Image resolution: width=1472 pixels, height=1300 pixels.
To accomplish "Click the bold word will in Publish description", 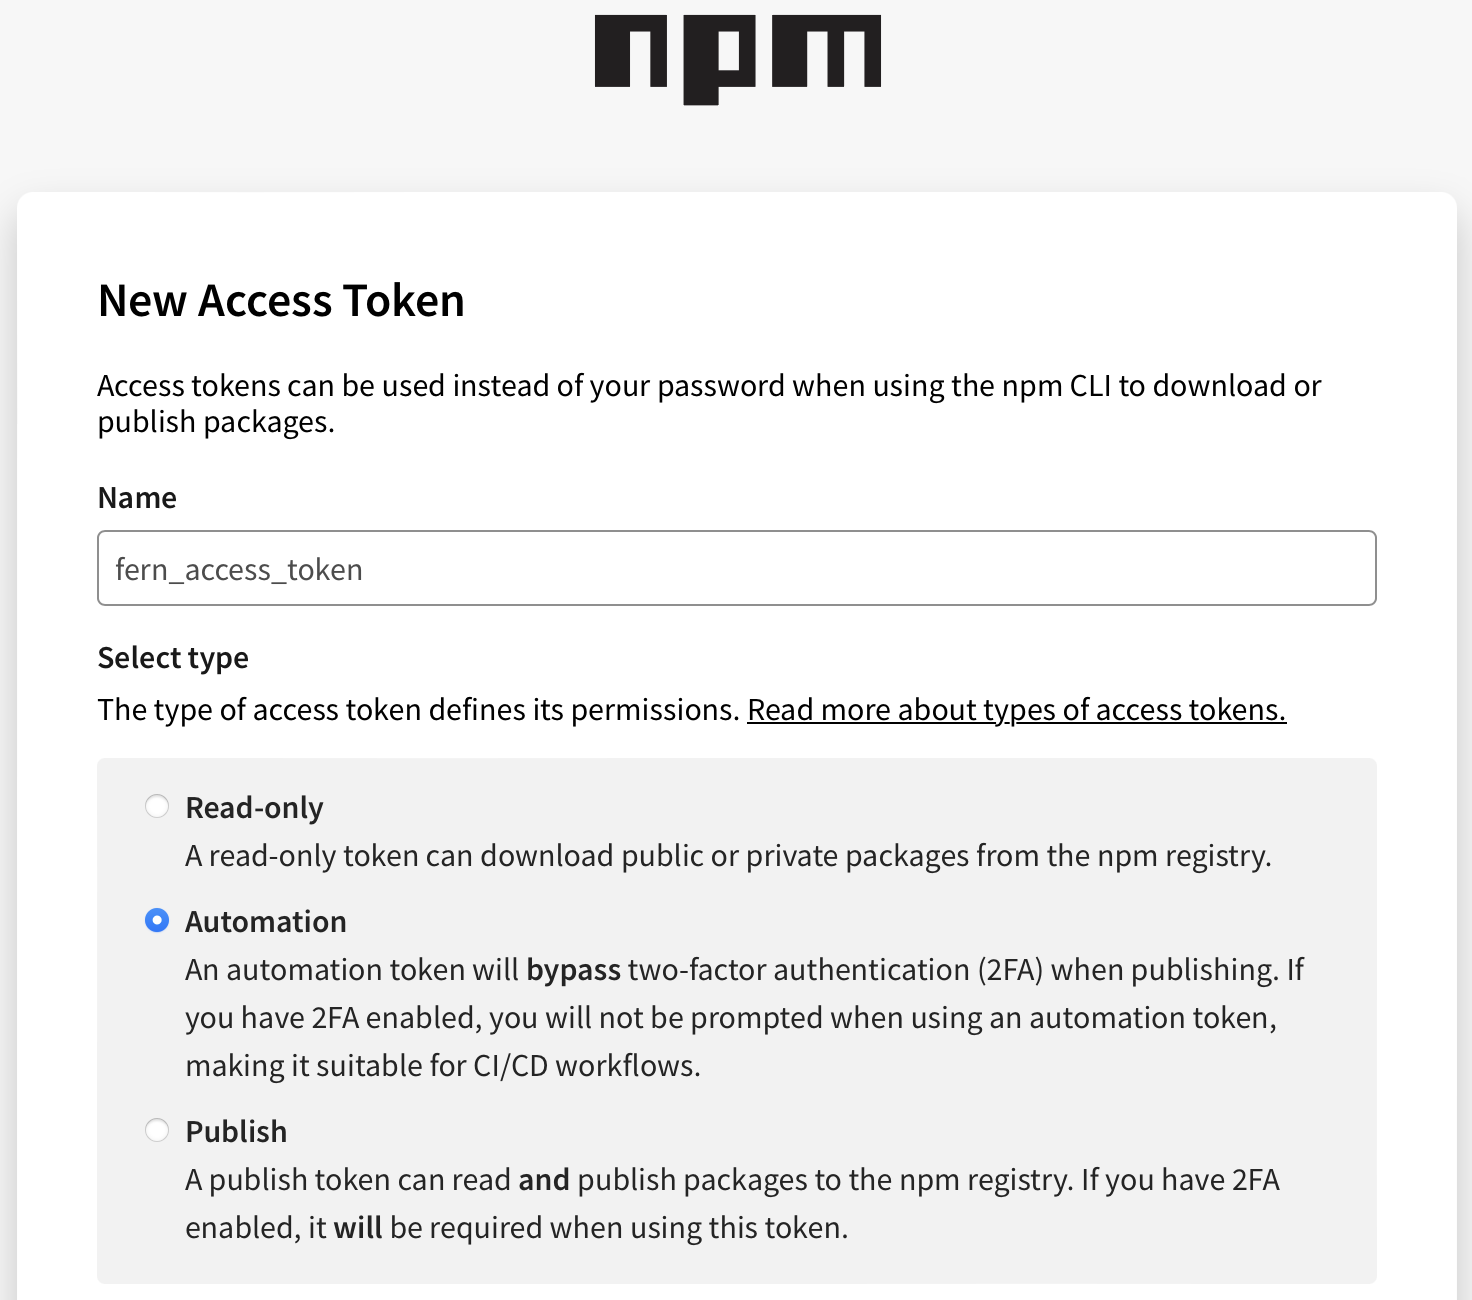I will 358,1228.
